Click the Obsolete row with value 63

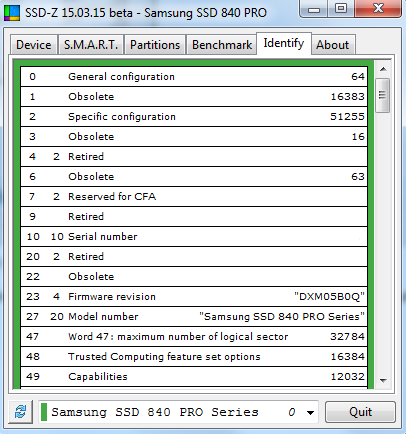(194, 177)
